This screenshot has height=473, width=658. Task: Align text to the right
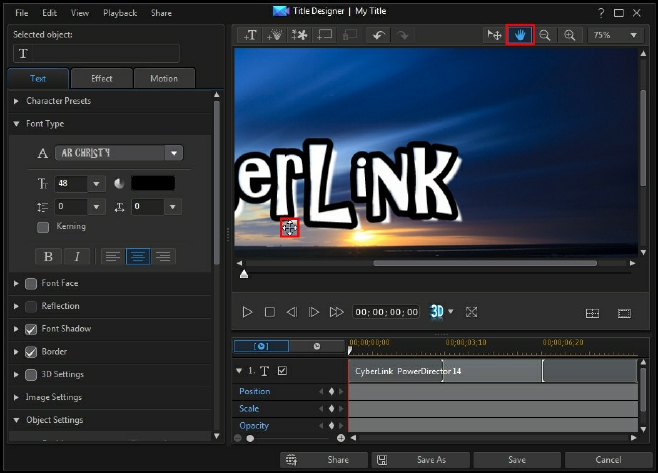pos(163,256)
